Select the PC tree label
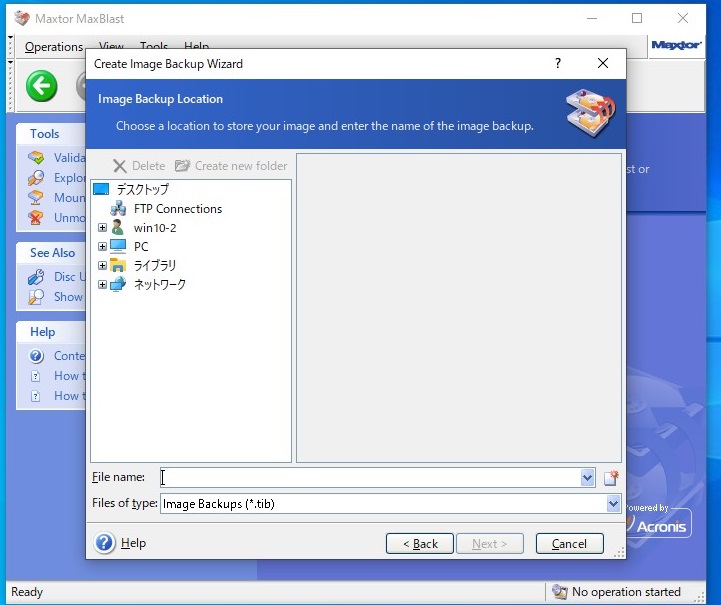The width and height of the screenshot is (721, 605). click(141, 247)
